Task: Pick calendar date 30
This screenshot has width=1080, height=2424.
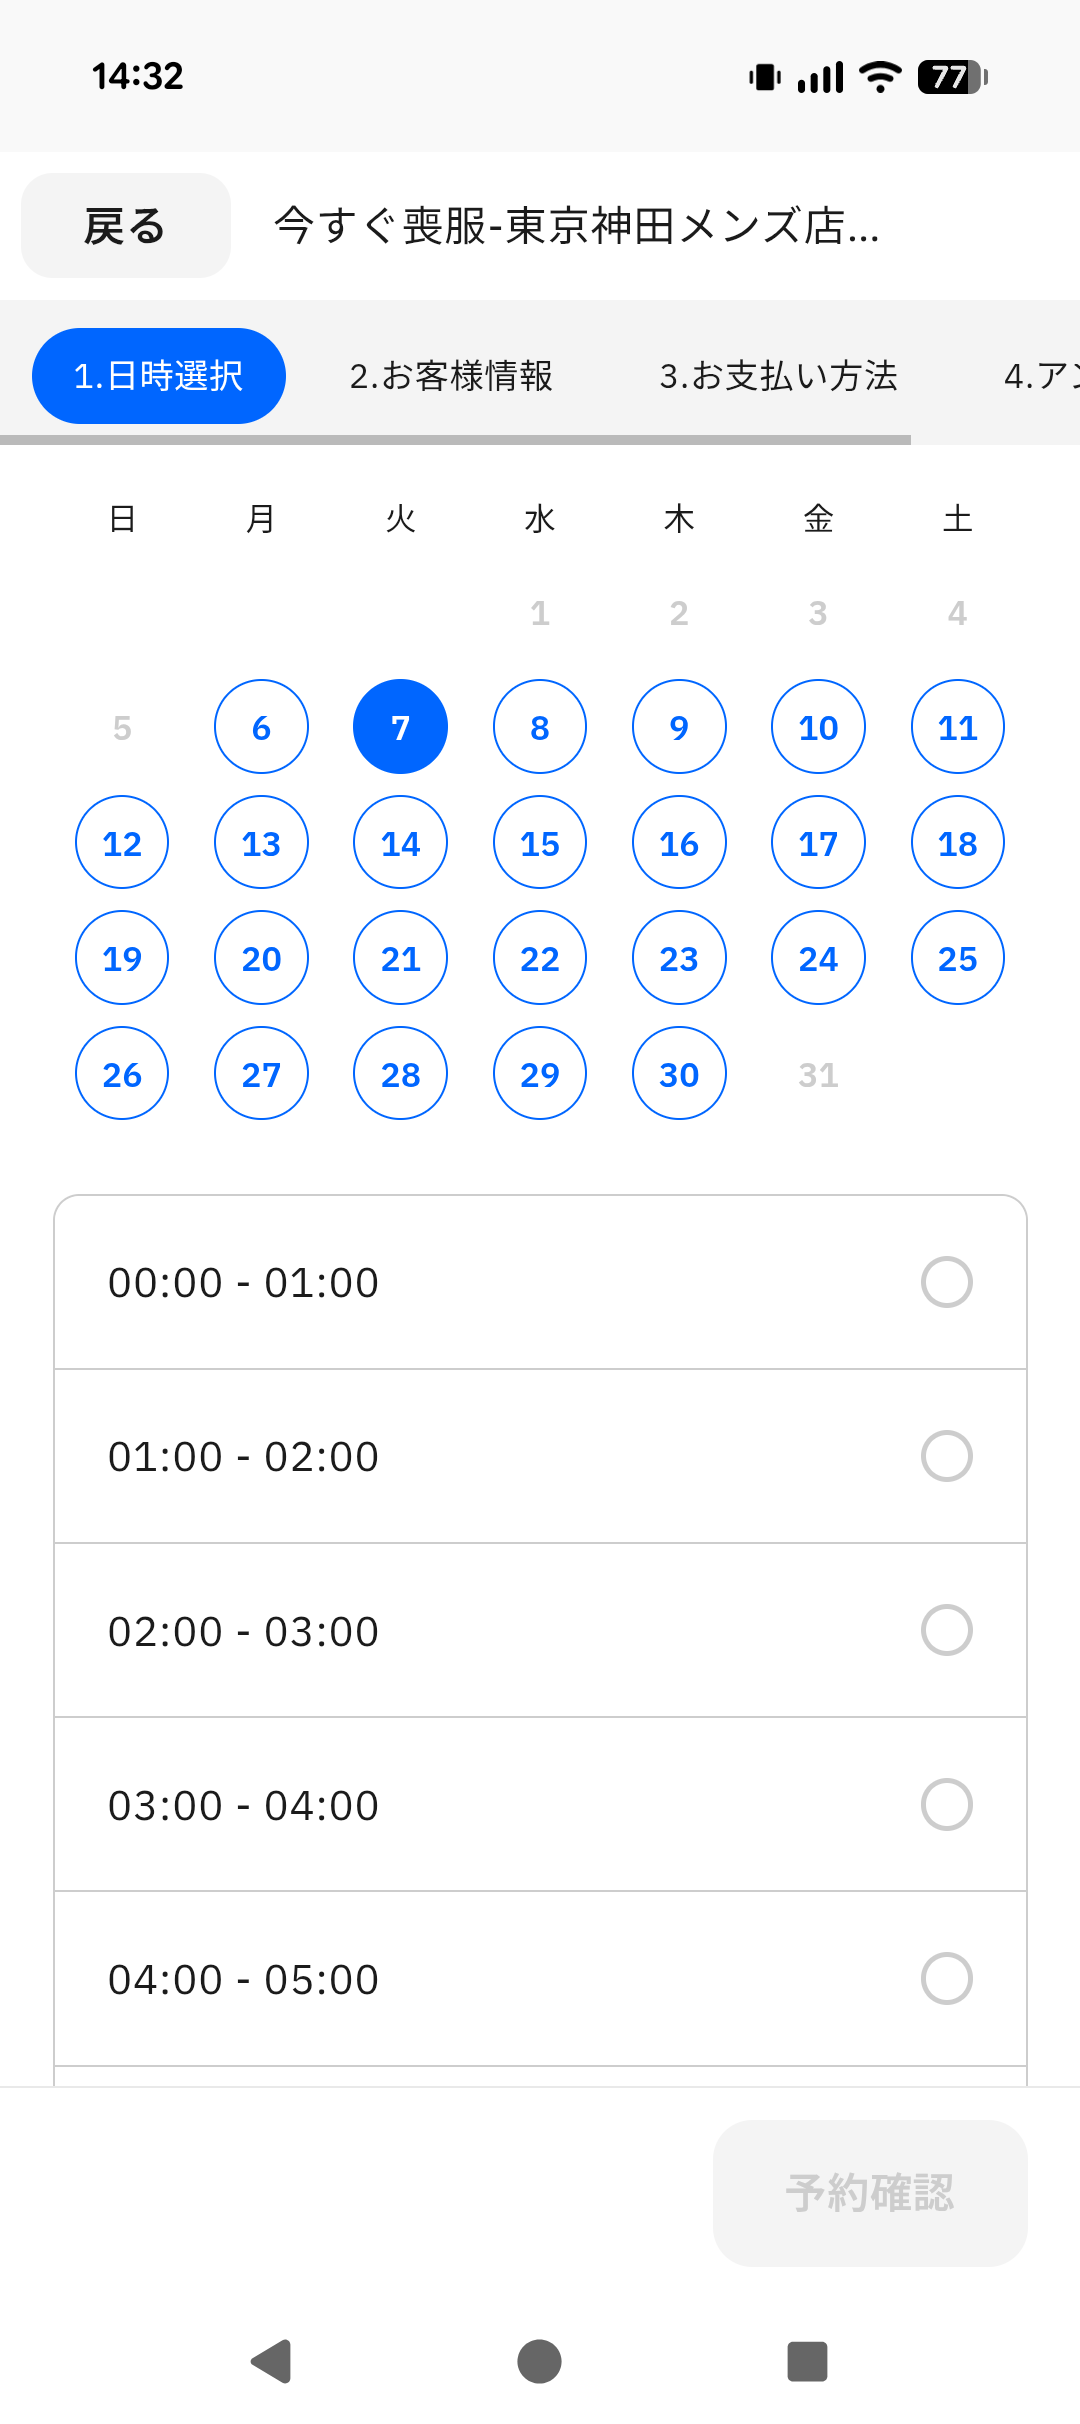Action: click(x=679, y=1074)
